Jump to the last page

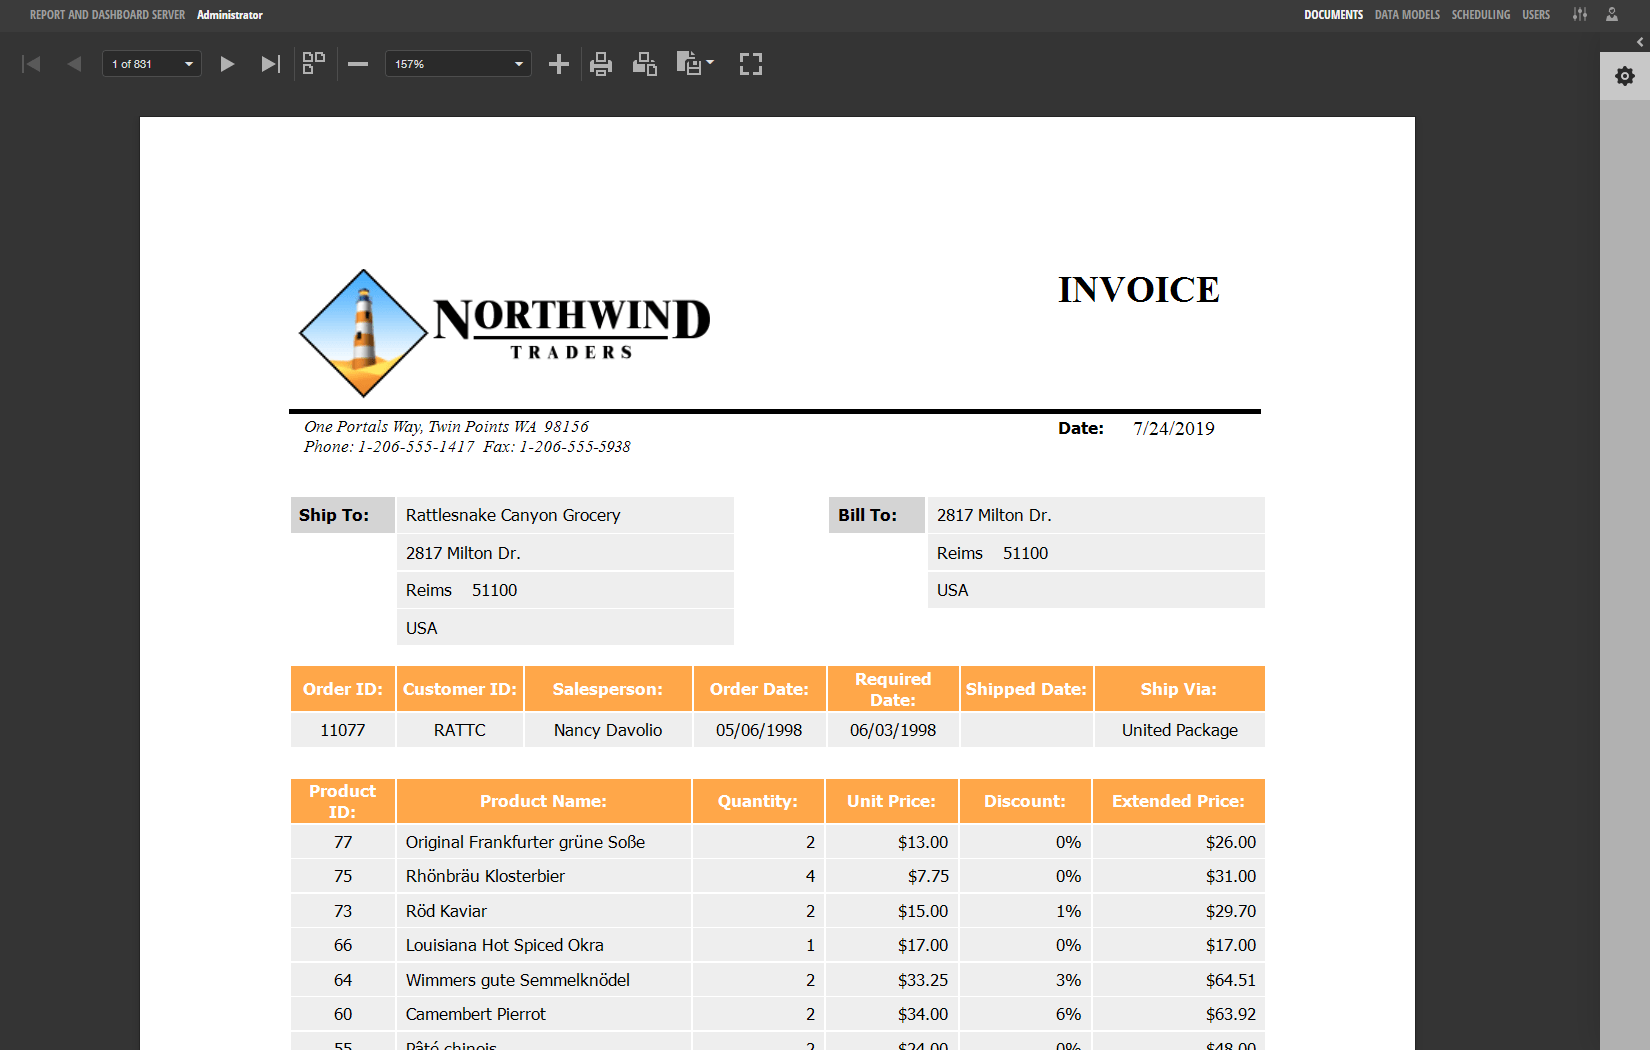point(269,63)
